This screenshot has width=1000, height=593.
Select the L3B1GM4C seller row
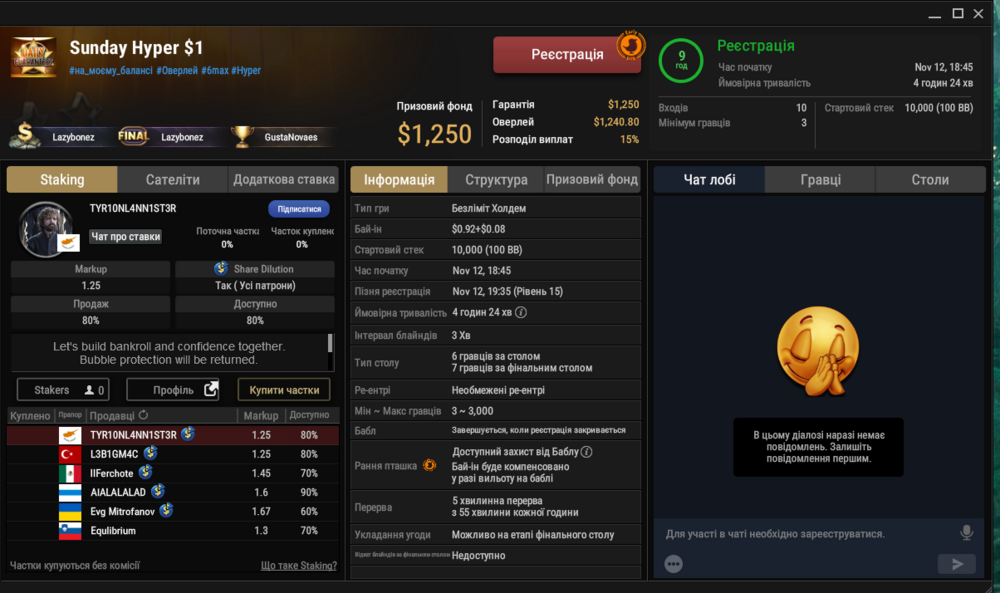click(x=172, y=454)
